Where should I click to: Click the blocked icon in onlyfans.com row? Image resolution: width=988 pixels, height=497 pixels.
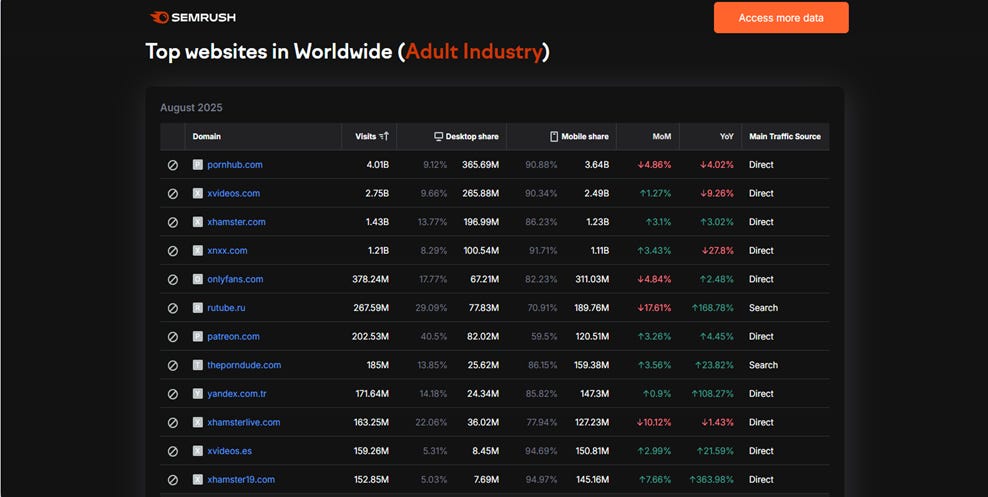pos(173,280)
